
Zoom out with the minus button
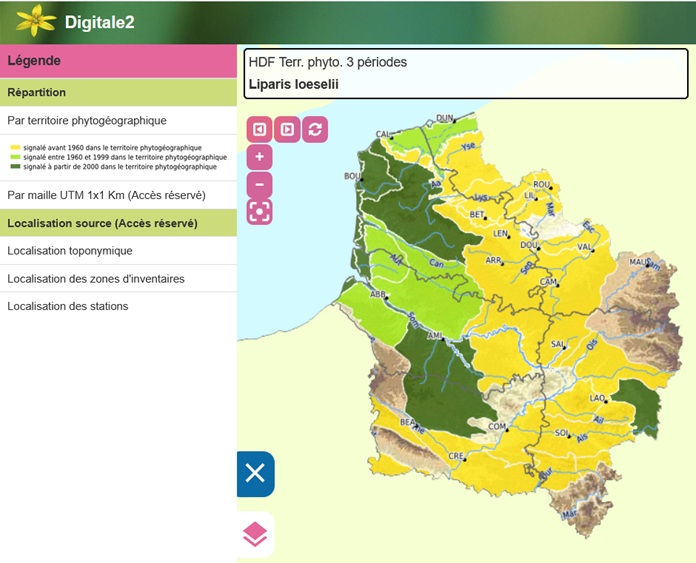point(259,184)
